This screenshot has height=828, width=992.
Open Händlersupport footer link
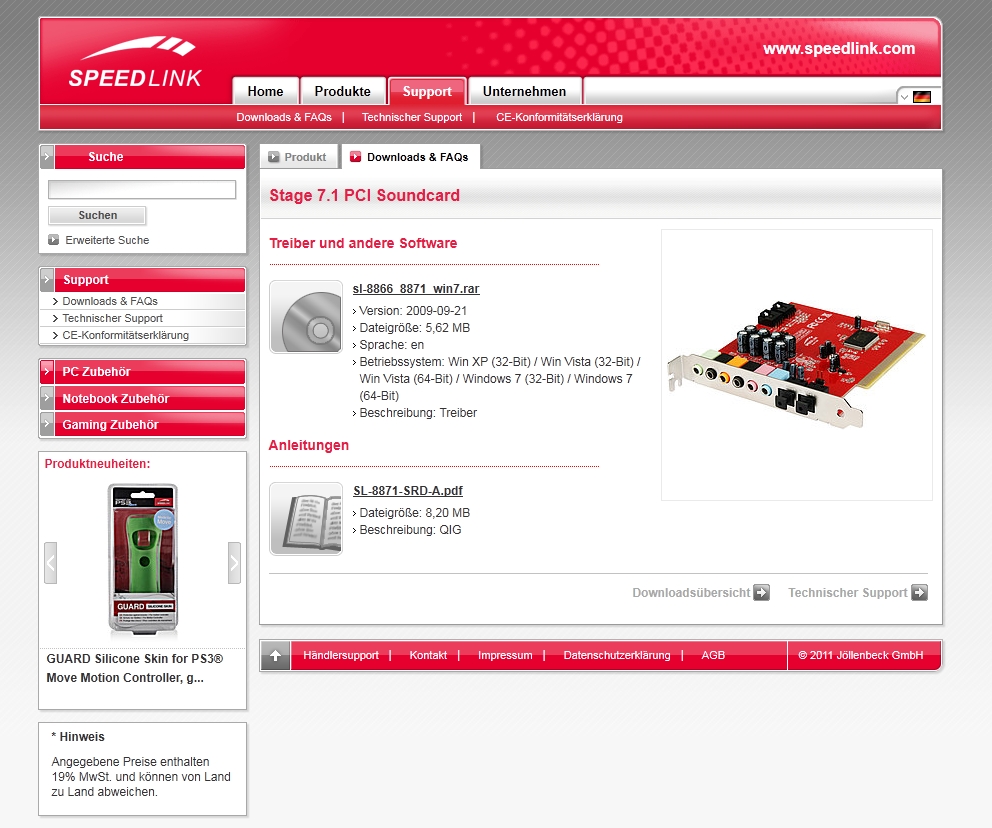(x=341, y=655)
